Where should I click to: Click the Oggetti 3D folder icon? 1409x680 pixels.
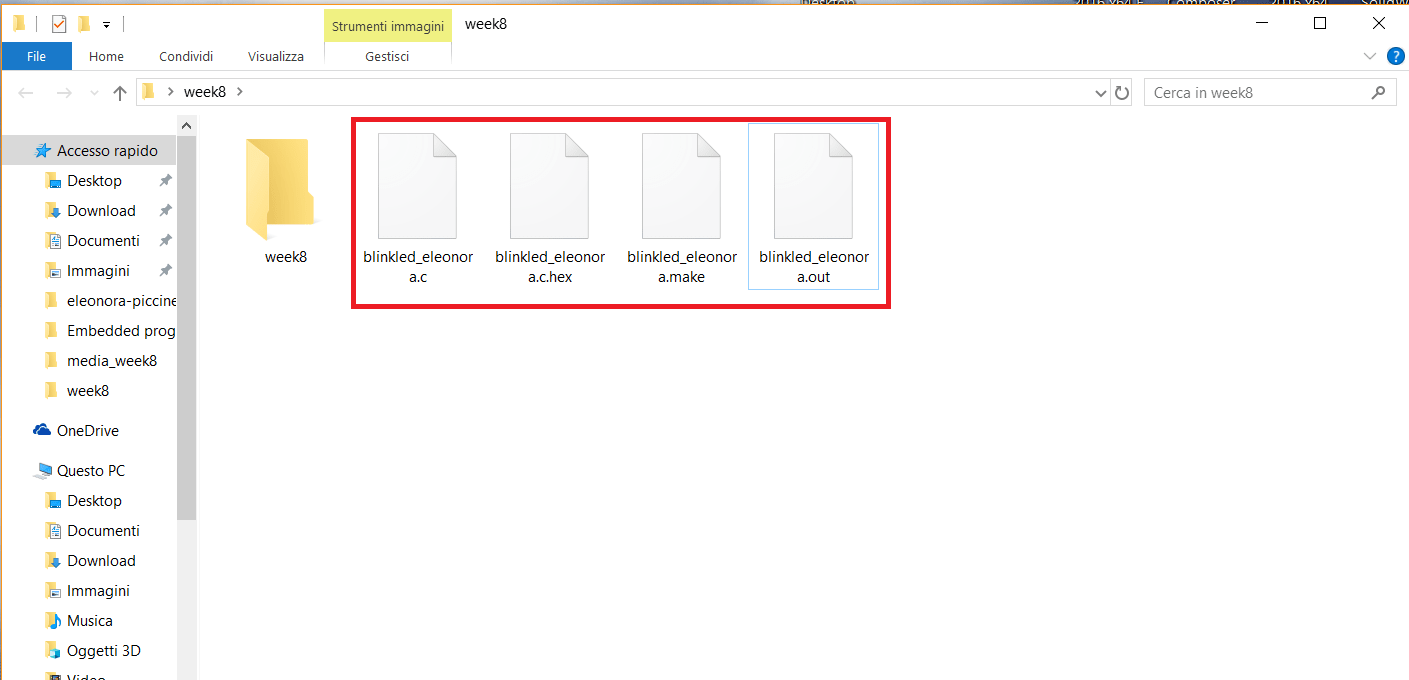(x=53, y=651)
